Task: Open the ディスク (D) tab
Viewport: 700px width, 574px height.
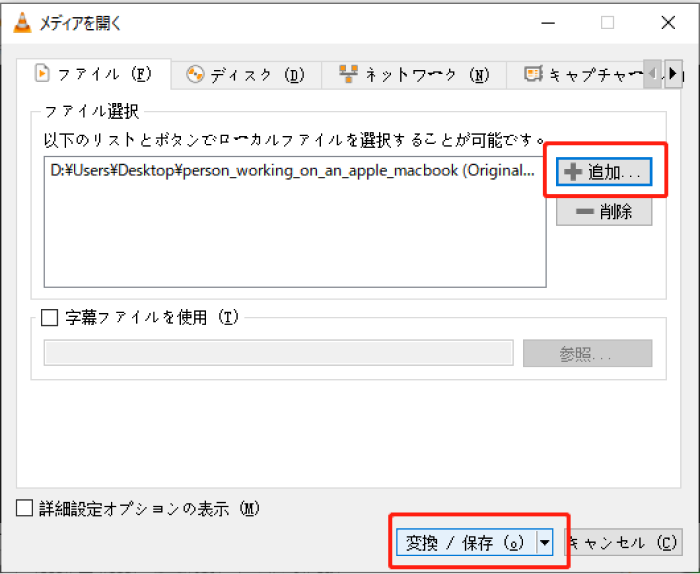Action: (x=246, y=75)
